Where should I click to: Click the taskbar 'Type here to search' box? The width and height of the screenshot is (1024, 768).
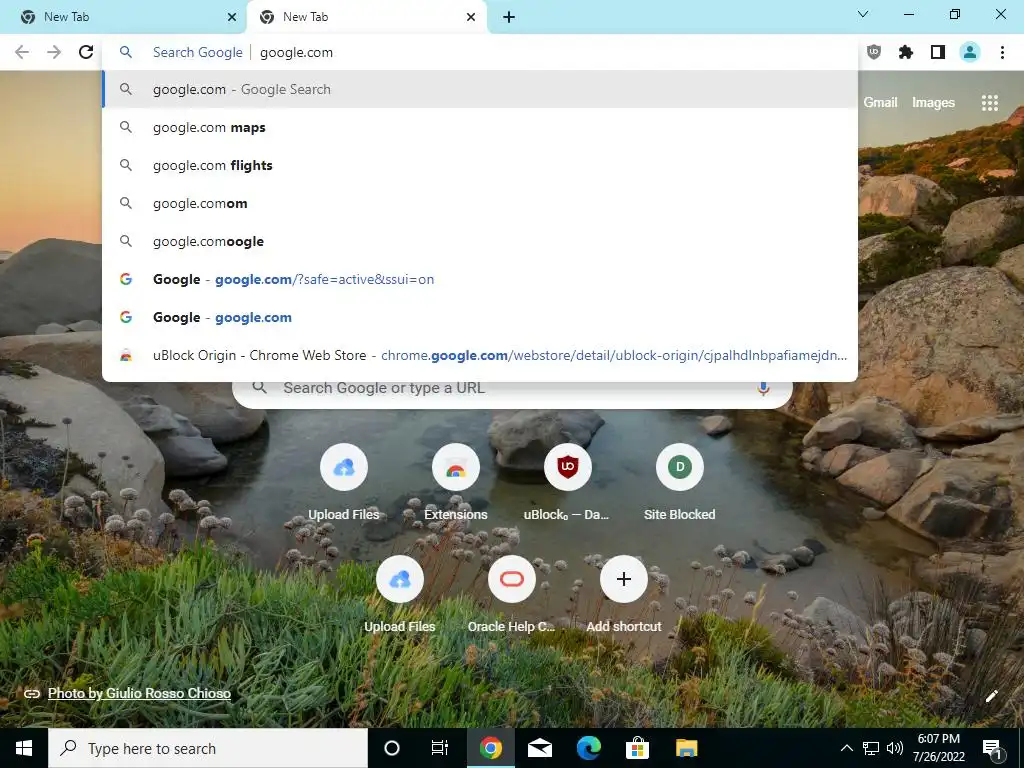tap(208, 748)
